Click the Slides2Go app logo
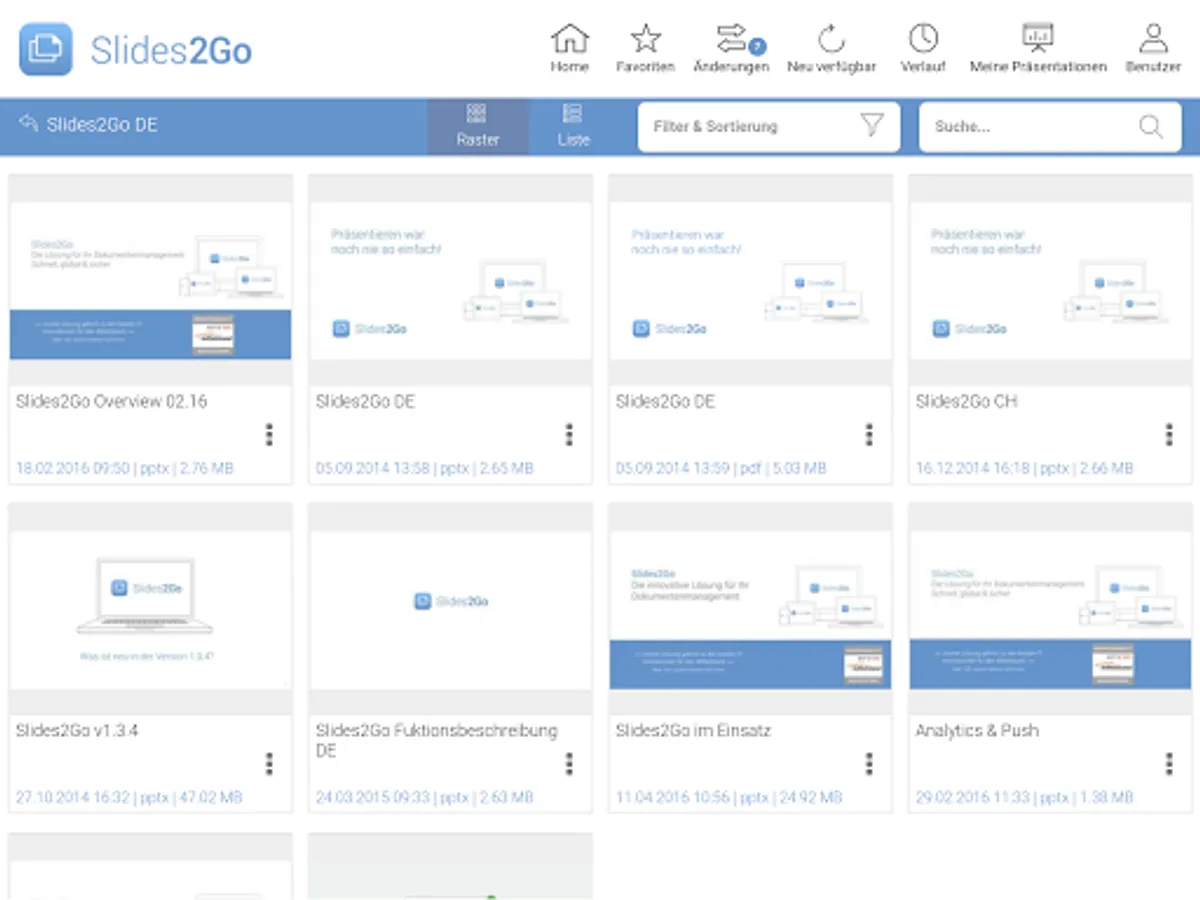The width and height of the screenshot is (1200, 900). coord(46,49)
